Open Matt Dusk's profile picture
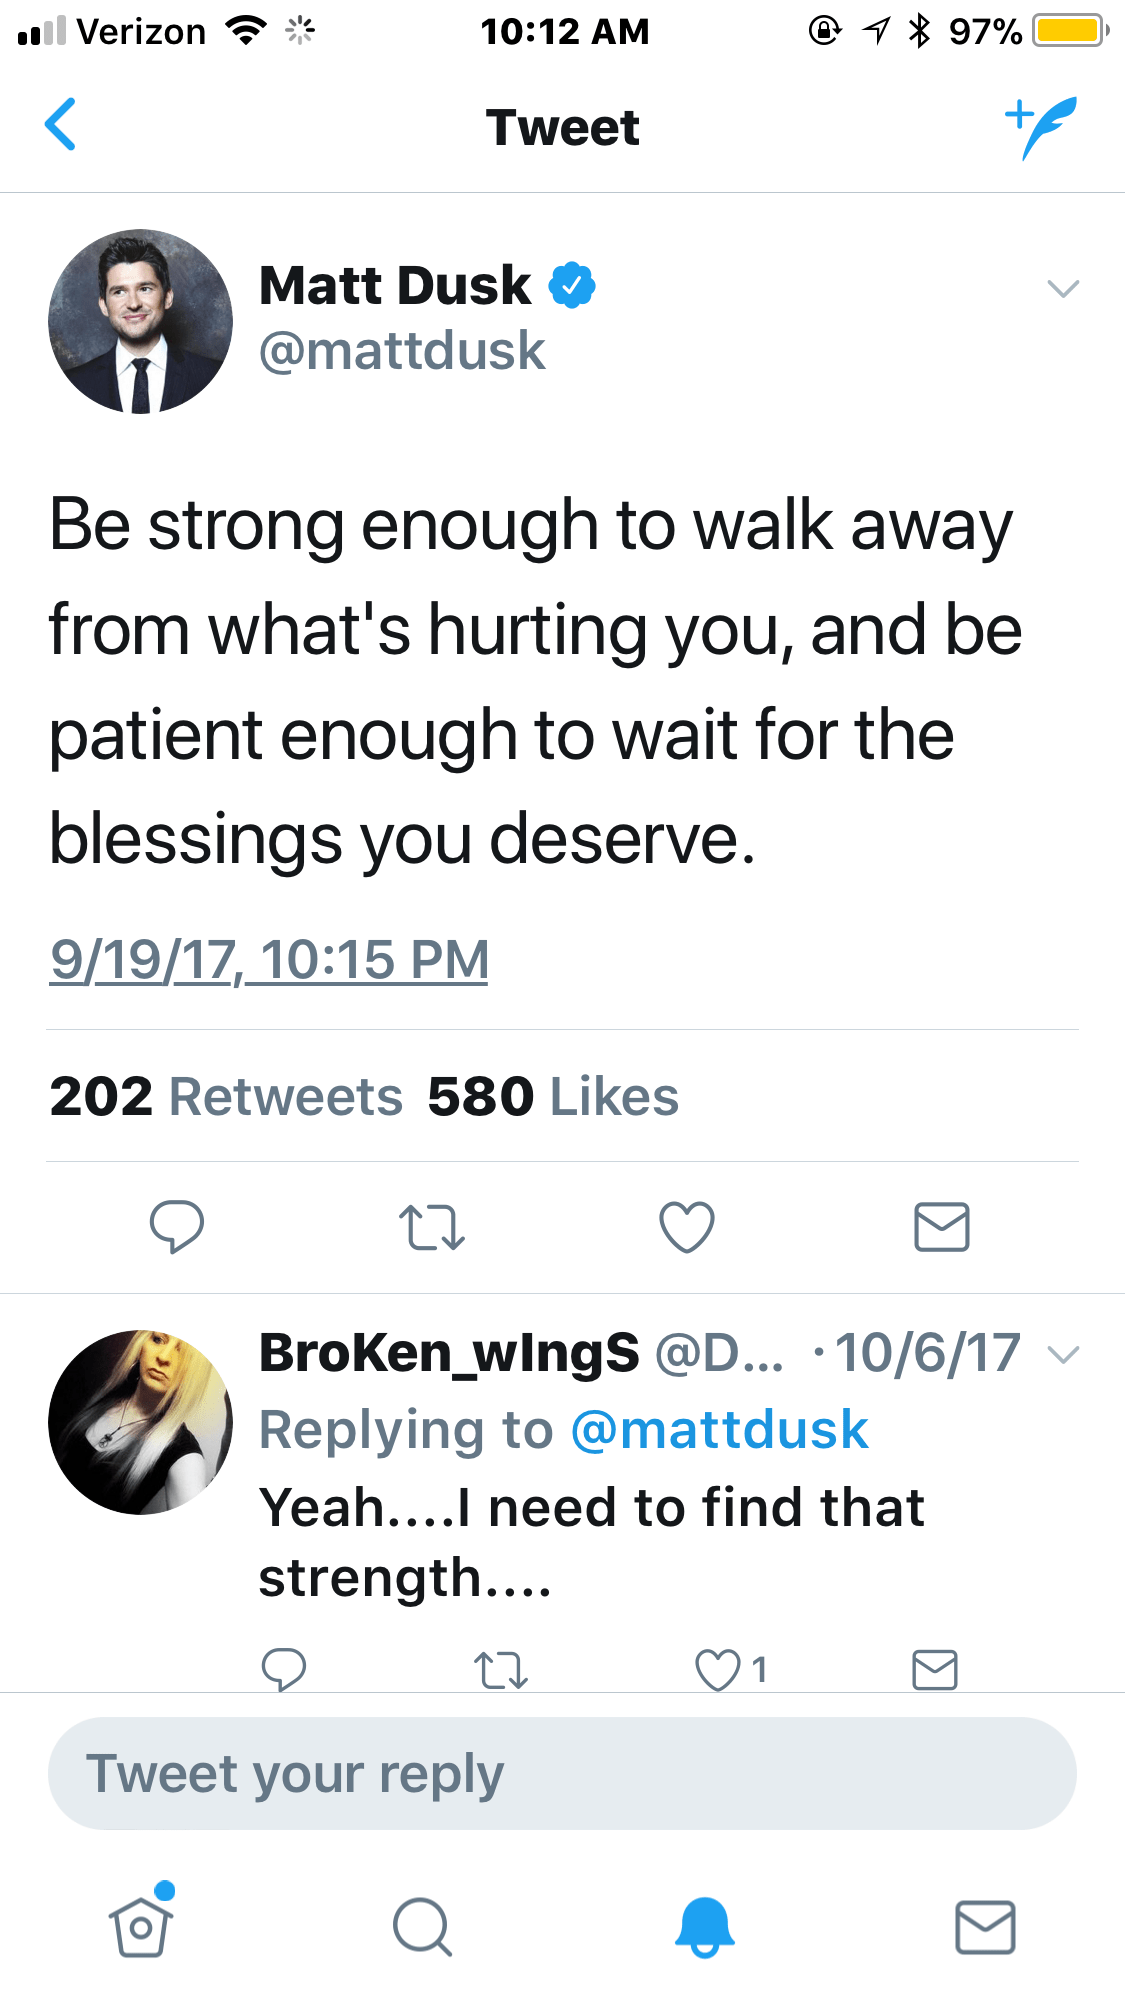The image size is (1125, 2001). click(141, 322)
